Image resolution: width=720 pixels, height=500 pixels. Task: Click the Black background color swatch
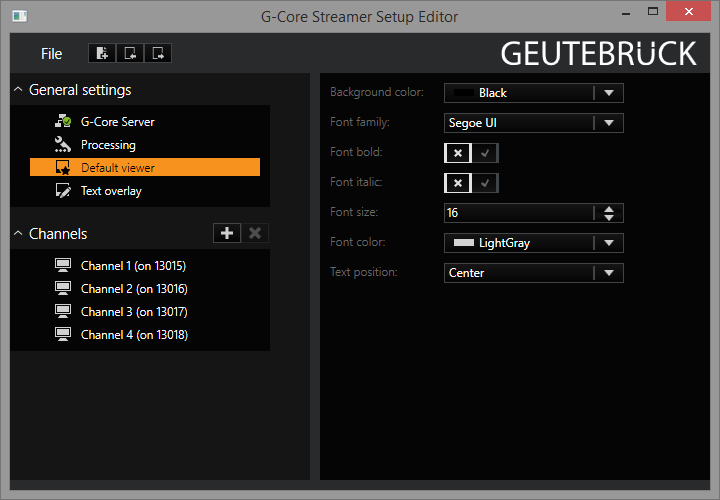463,93
